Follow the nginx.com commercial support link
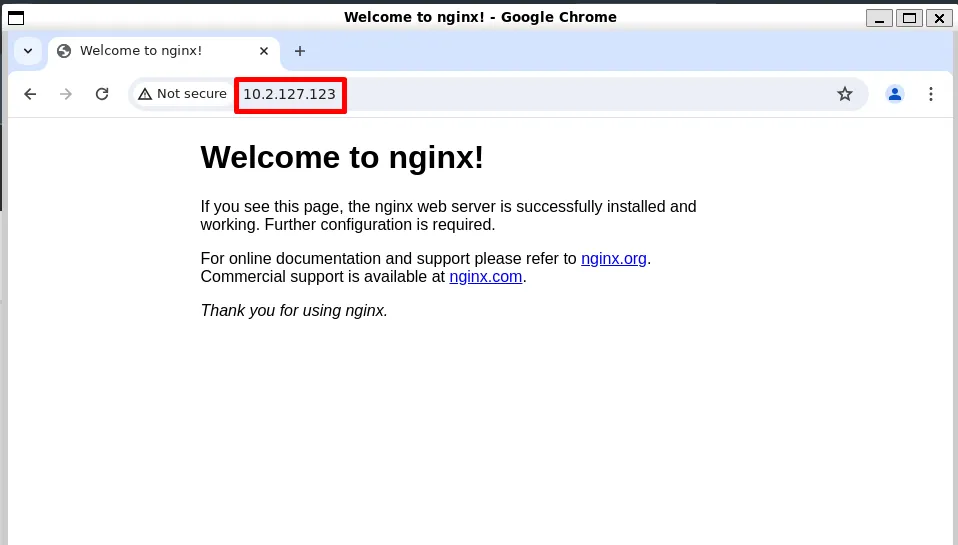This screenshot has width=958, height=545. tap(485, 277)
